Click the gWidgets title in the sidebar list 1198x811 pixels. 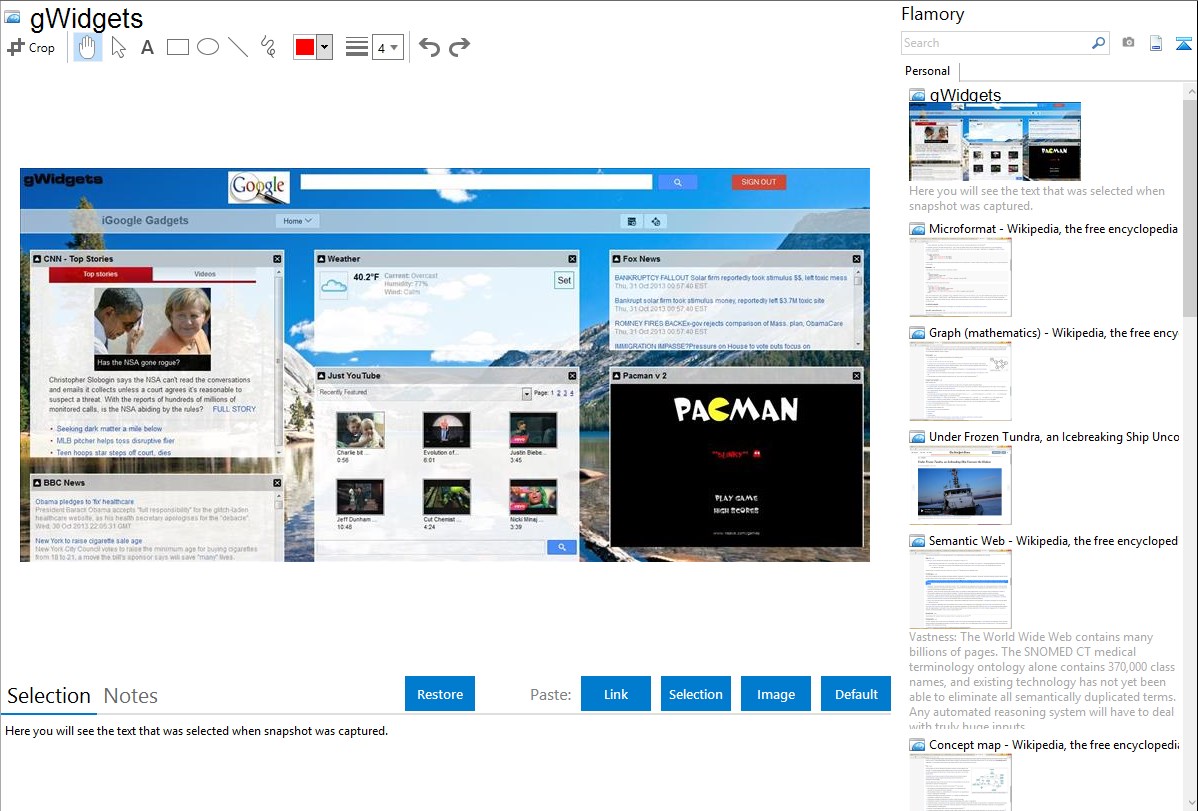pyautogui.click(x=965, y=95)
